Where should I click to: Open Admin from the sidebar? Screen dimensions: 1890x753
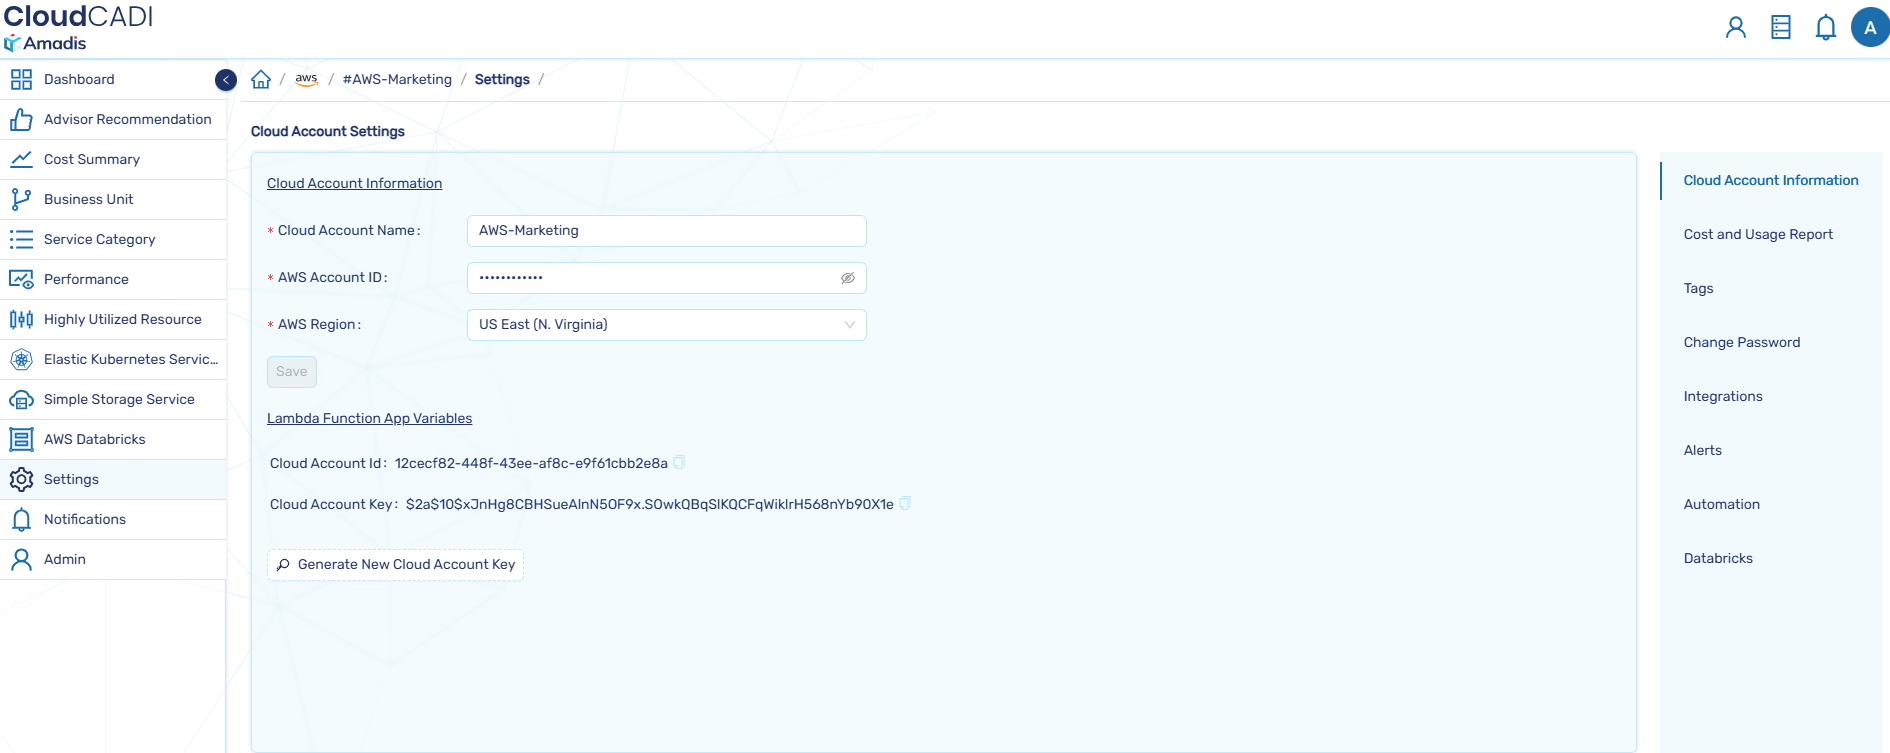pyautogui.click(x=113, y=559)
